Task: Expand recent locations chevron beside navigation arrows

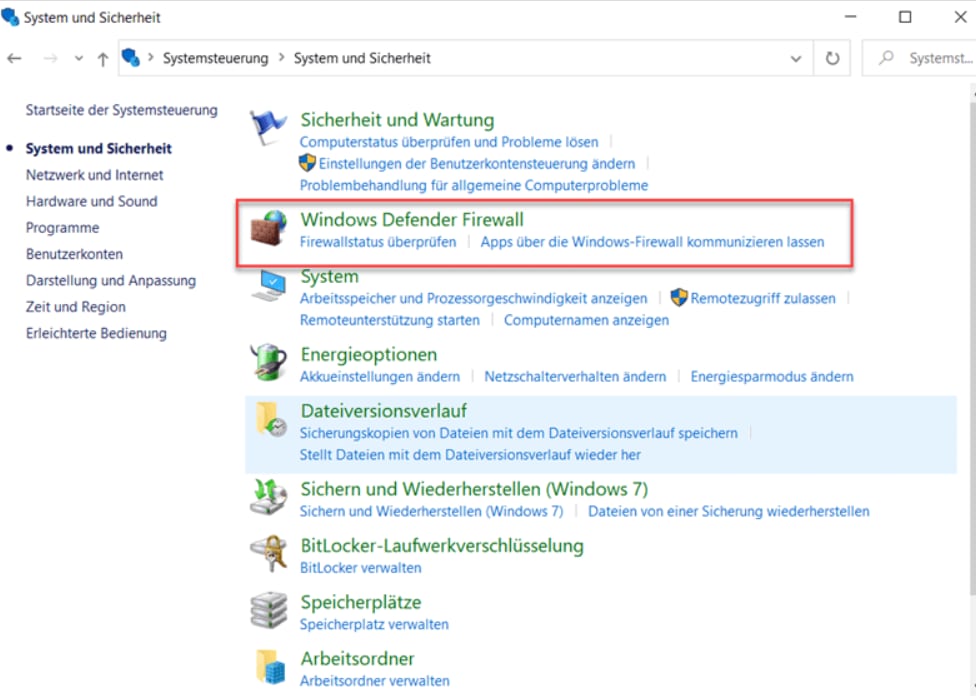Action: coord(78,58)
